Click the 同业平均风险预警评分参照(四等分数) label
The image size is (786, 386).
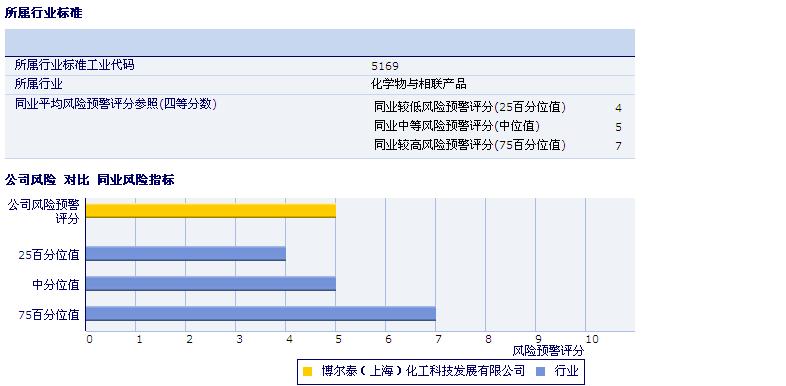pyautogui.click(x=116, y=104)
